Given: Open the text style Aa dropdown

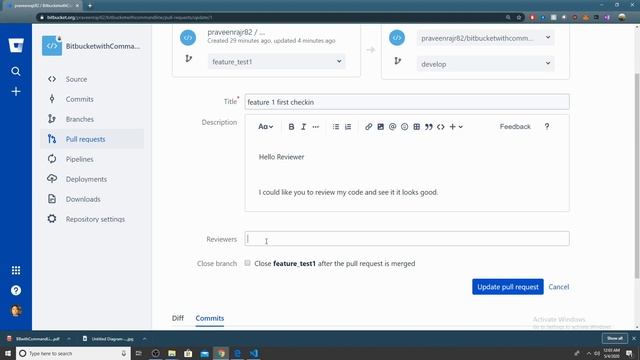Looking at the screenshot, I should tap(265, 127).
